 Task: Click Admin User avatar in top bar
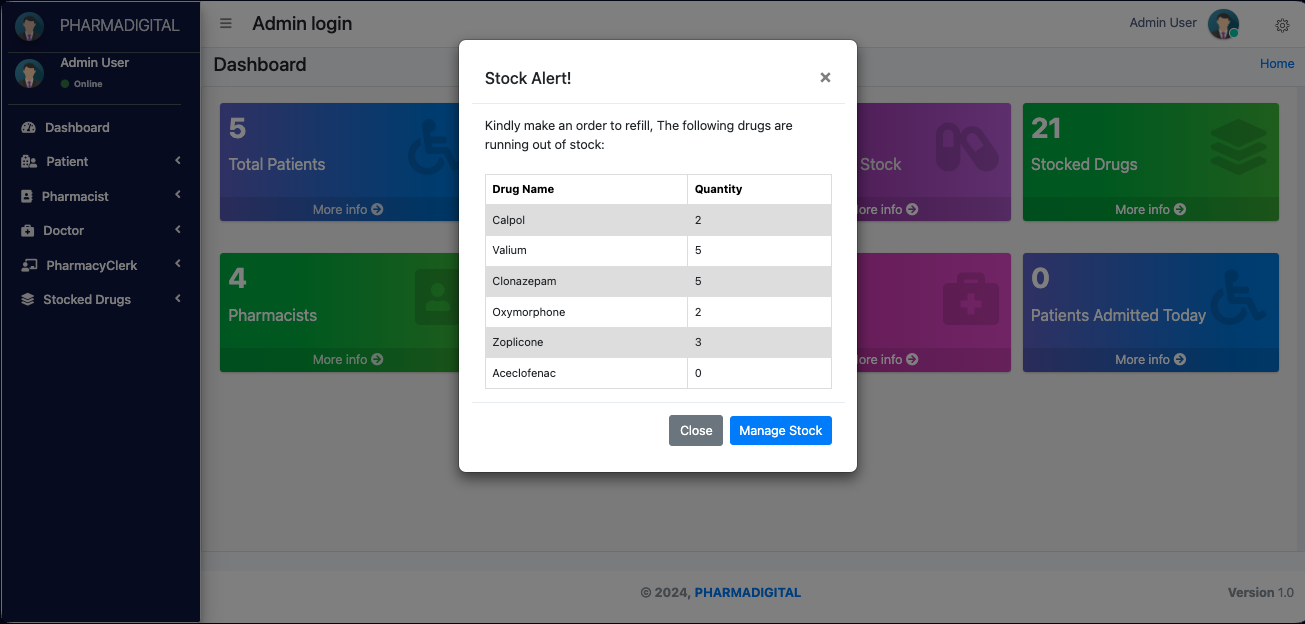[1223, 24]
